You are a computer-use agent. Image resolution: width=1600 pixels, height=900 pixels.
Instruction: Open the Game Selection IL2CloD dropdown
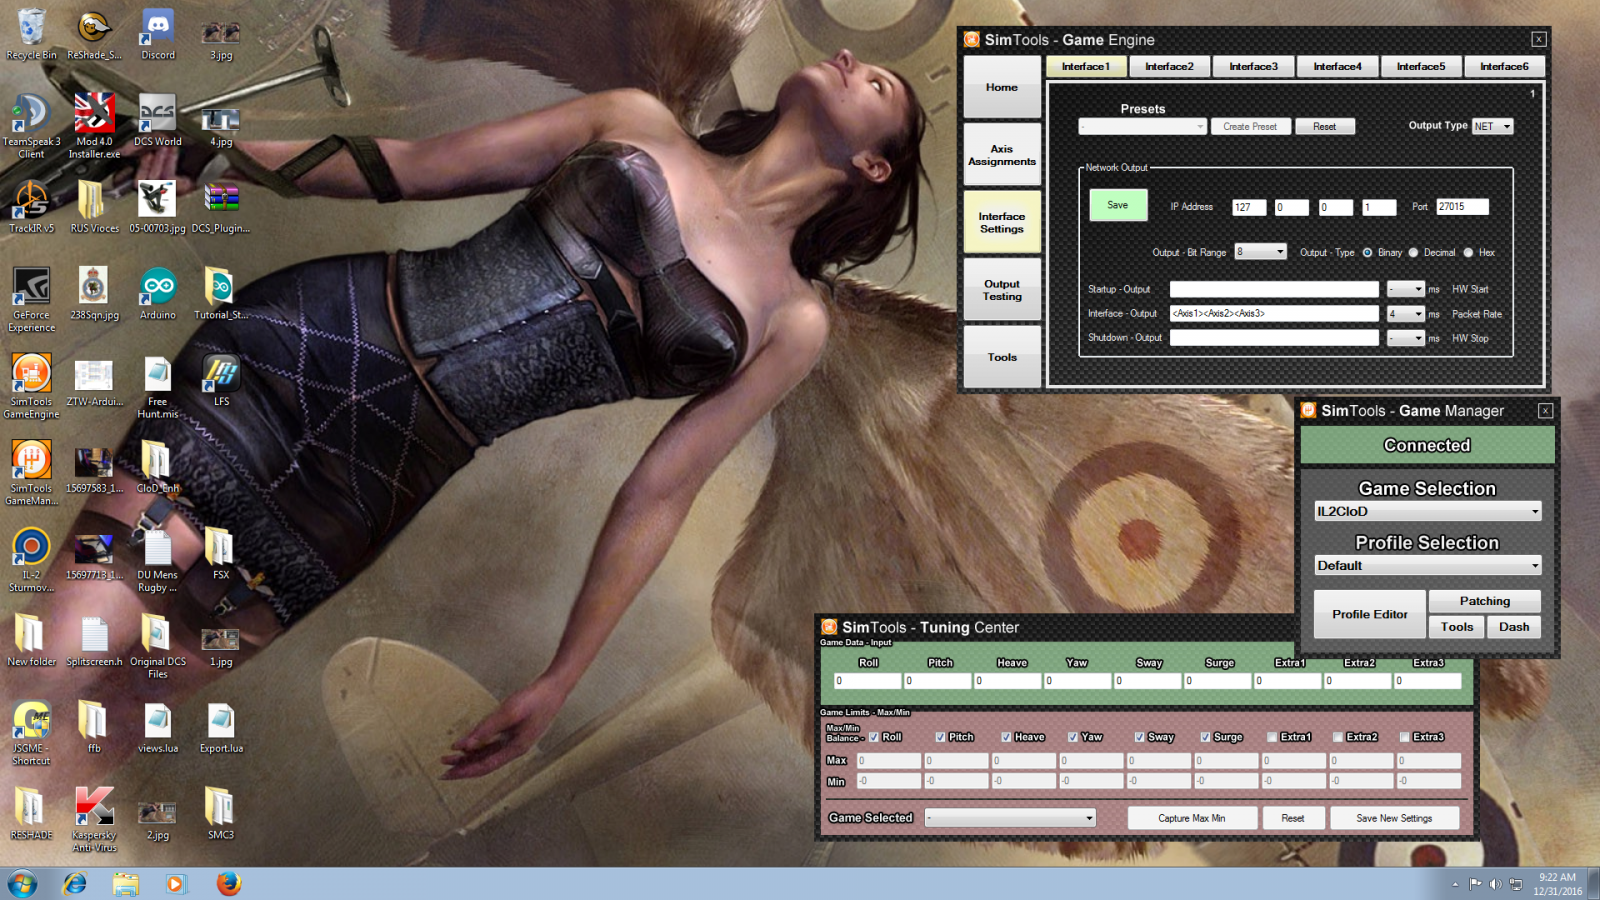(1427, 511)
